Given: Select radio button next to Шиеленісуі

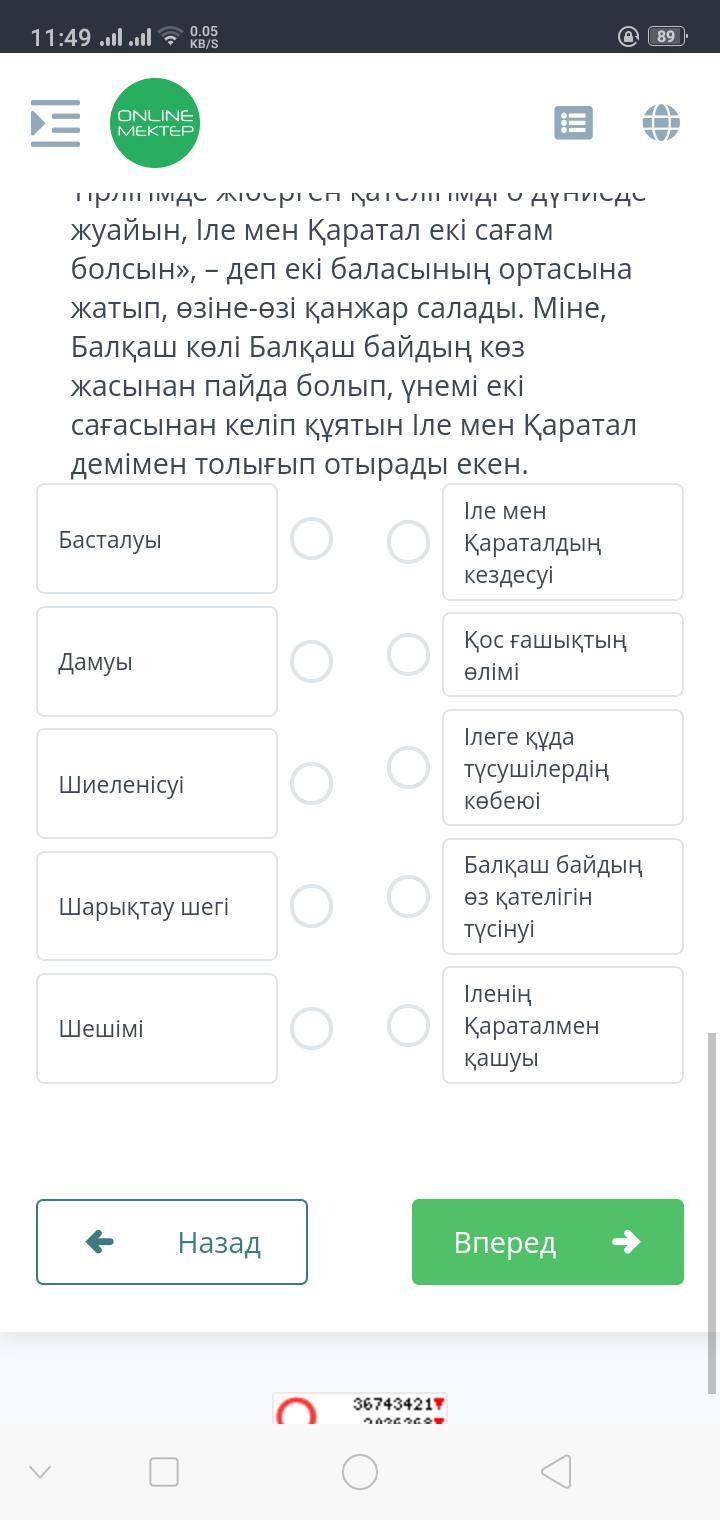Looking at the screenshot, I should point(311,783).
